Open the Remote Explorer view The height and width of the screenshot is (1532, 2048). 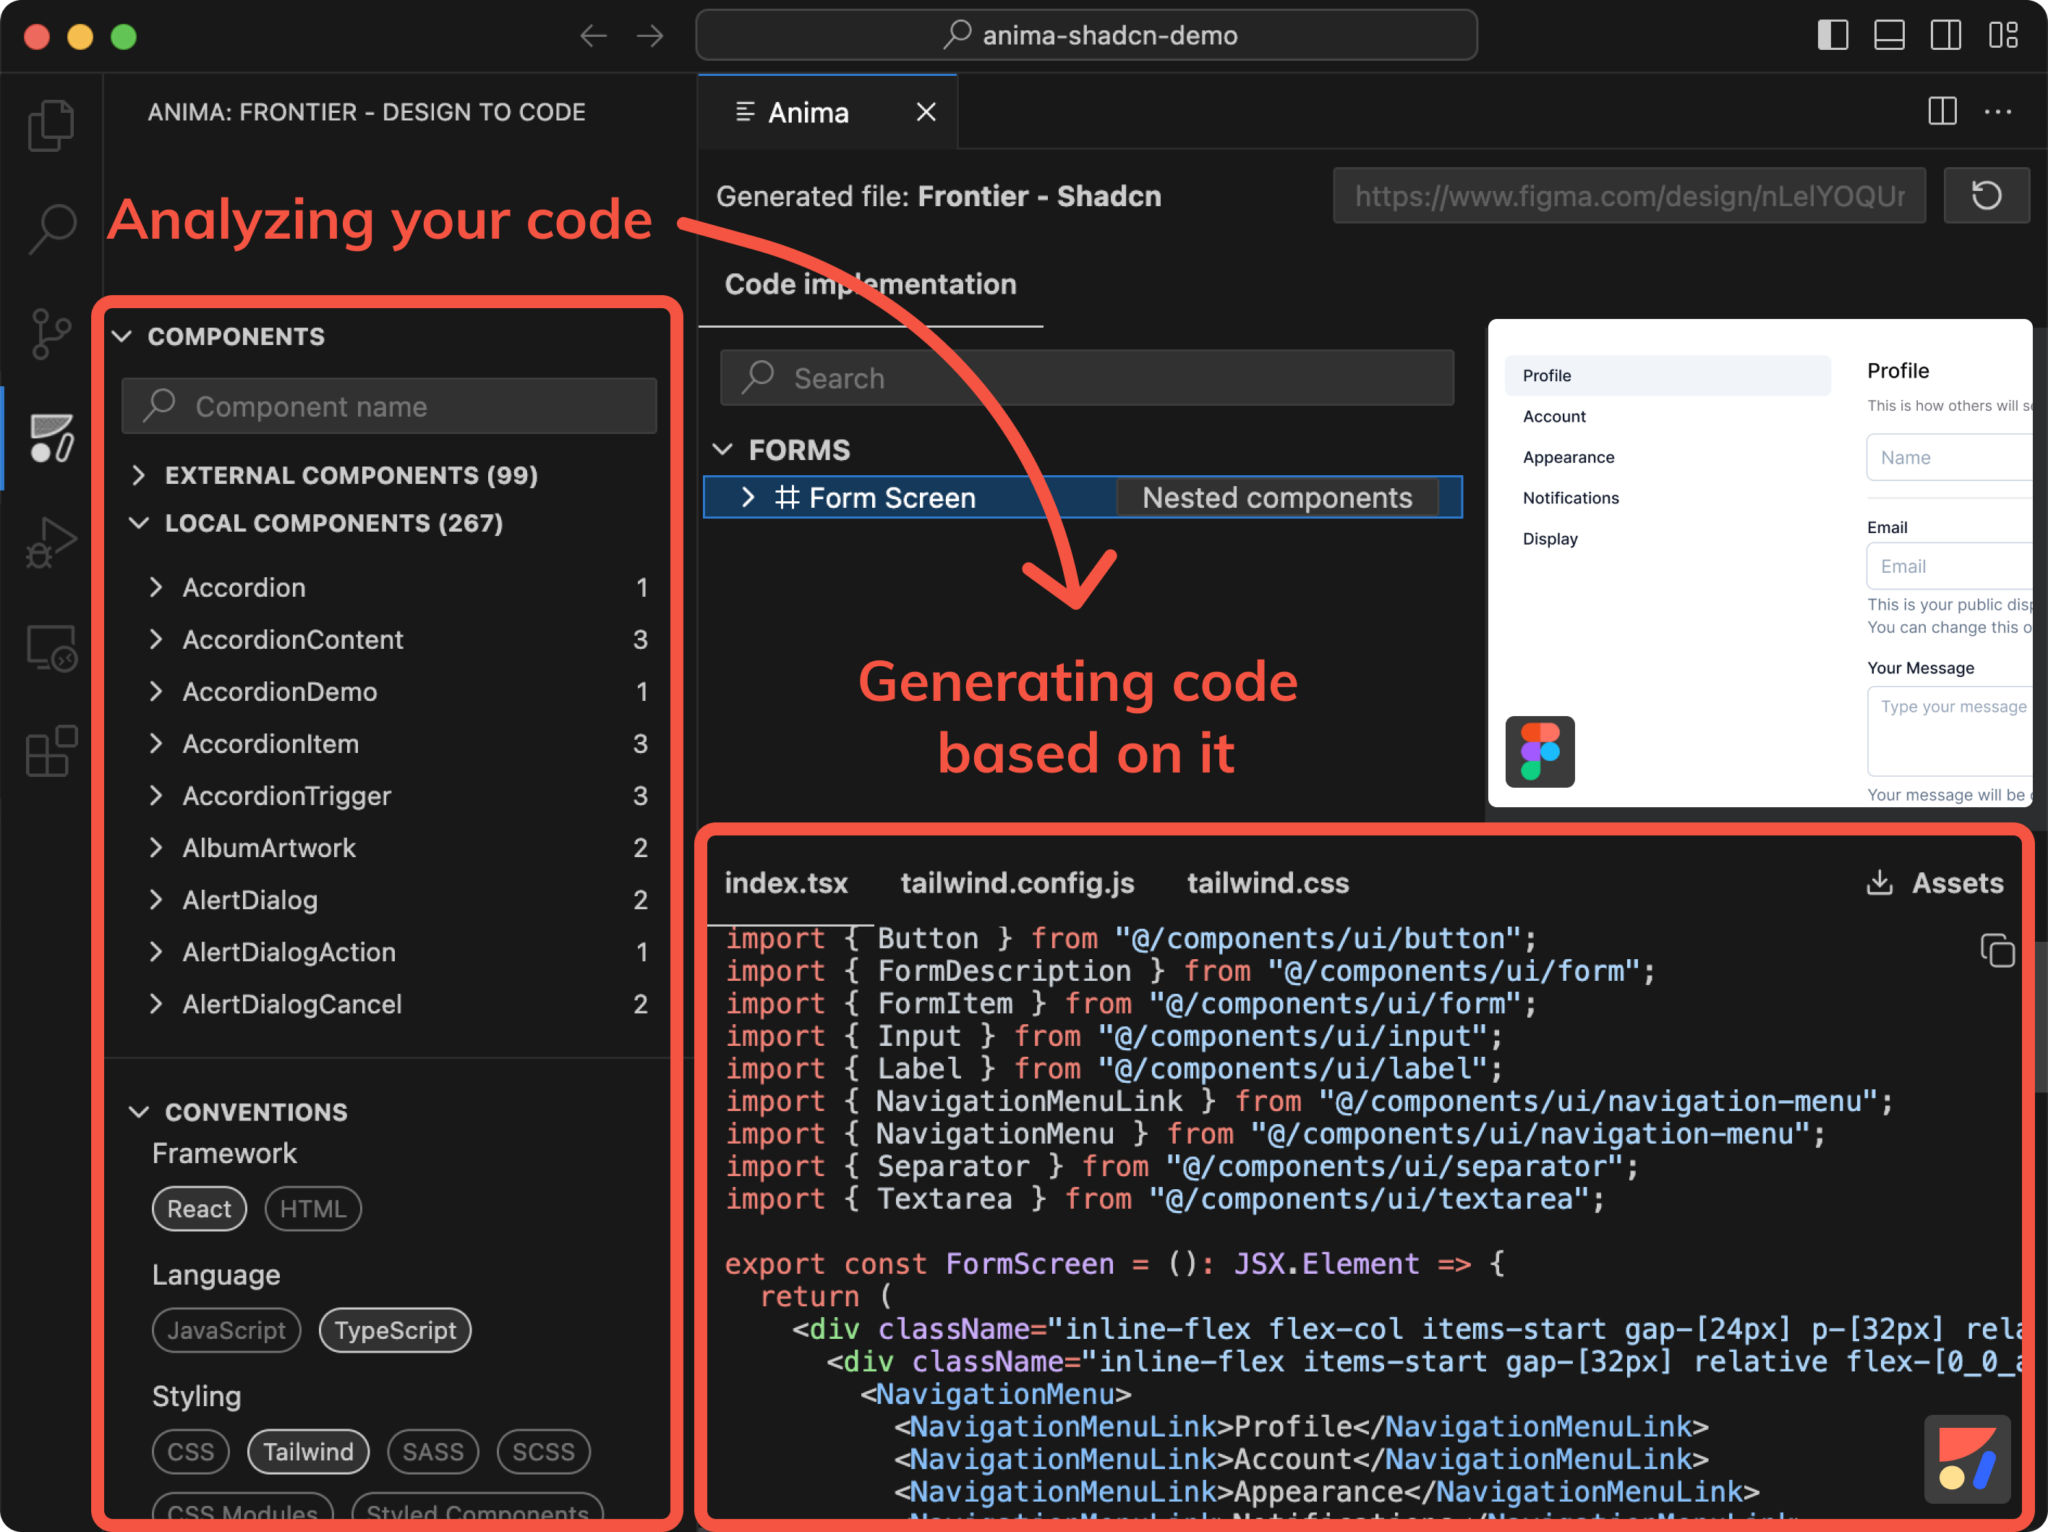point(50,646)
